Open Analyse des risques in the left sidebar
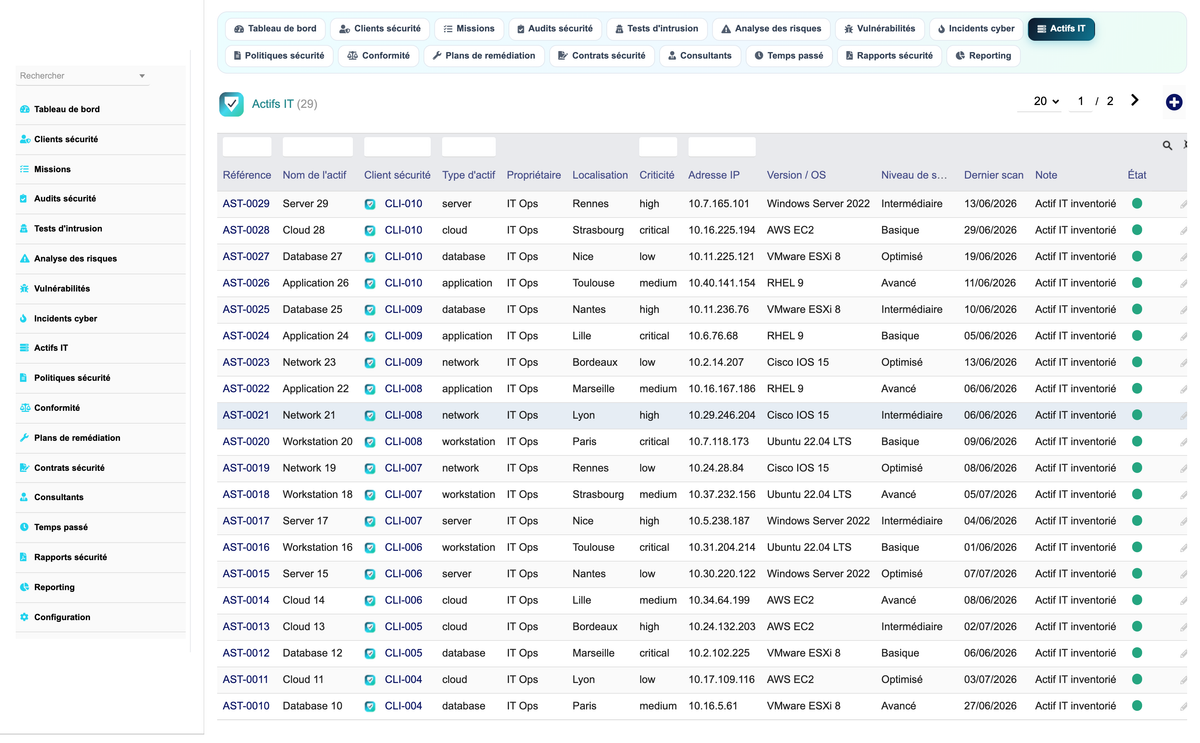 pos(75,259)
